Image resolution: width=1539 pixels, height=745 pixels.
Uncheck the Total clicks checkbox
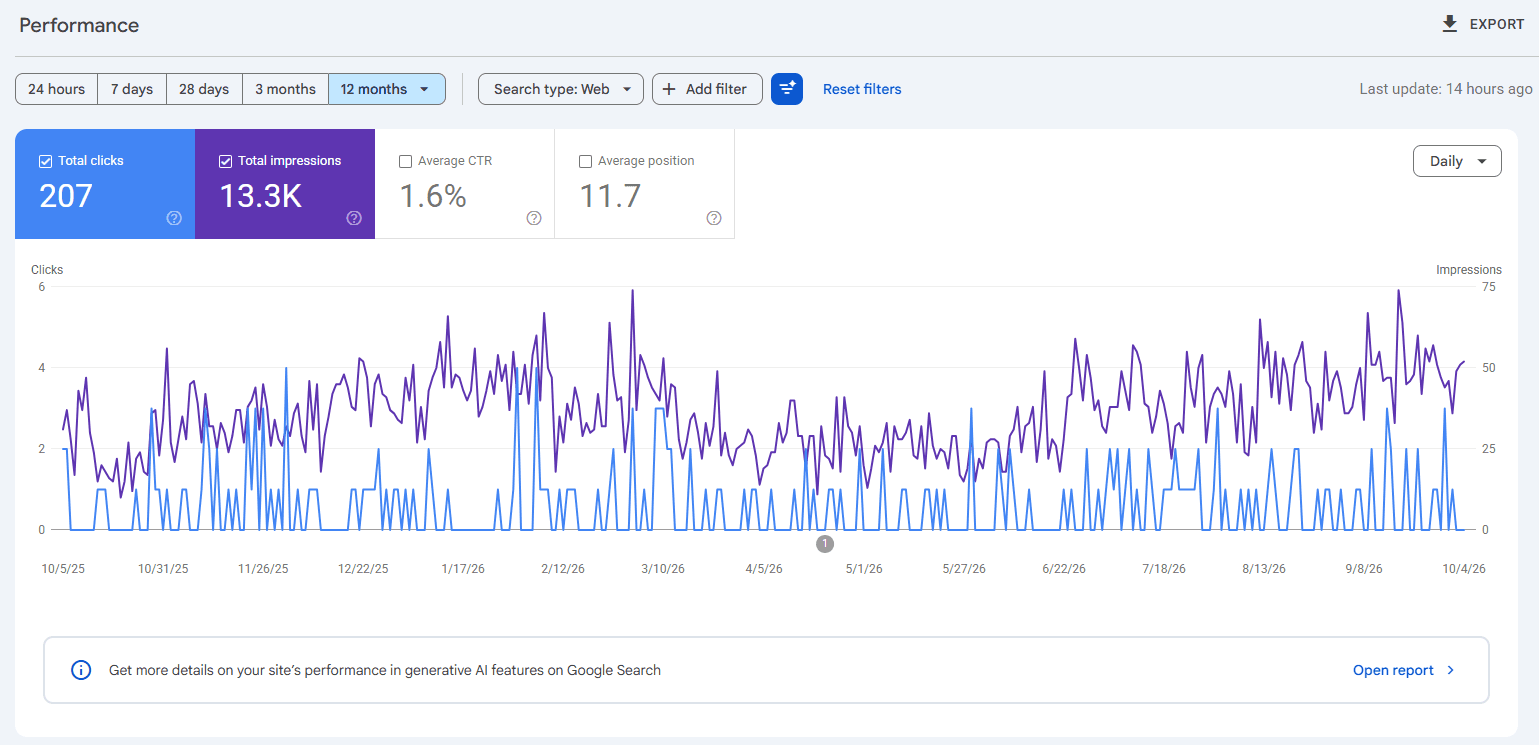point(45,161)
